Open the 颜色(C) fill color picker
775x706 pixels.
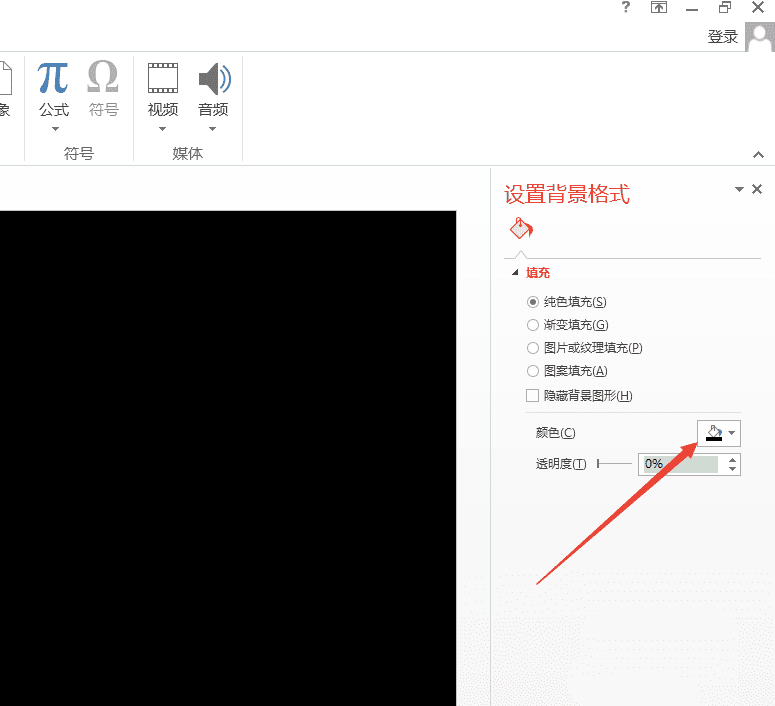(x=718, y=433)
